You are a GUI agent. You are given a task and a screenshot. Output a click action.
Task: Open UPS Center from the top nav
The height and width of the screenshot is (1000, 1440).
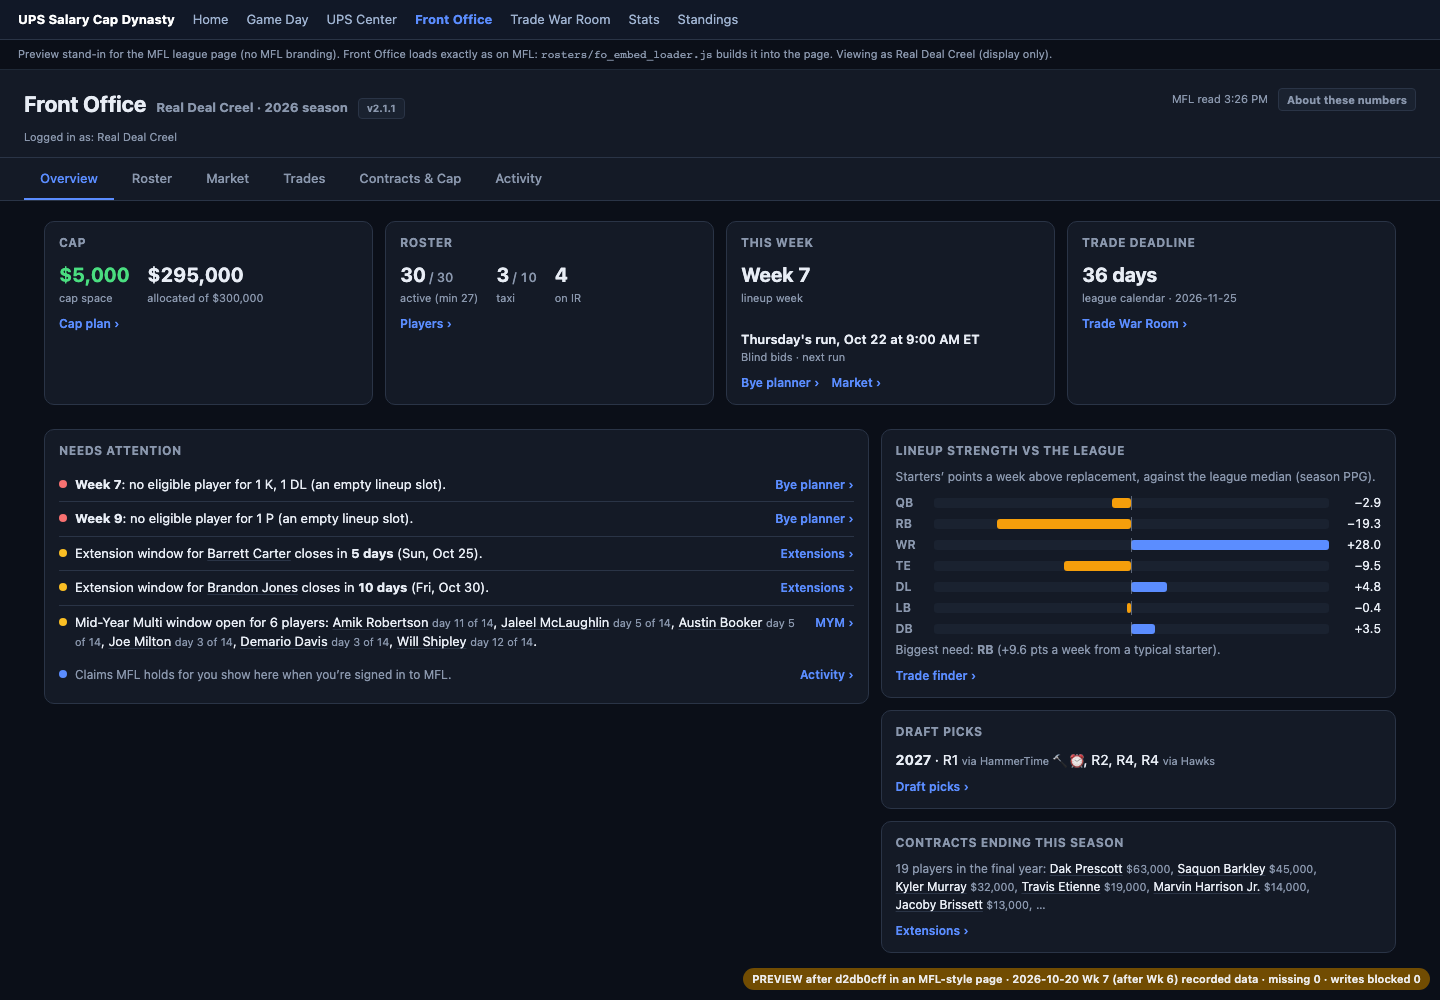point(361,19)
